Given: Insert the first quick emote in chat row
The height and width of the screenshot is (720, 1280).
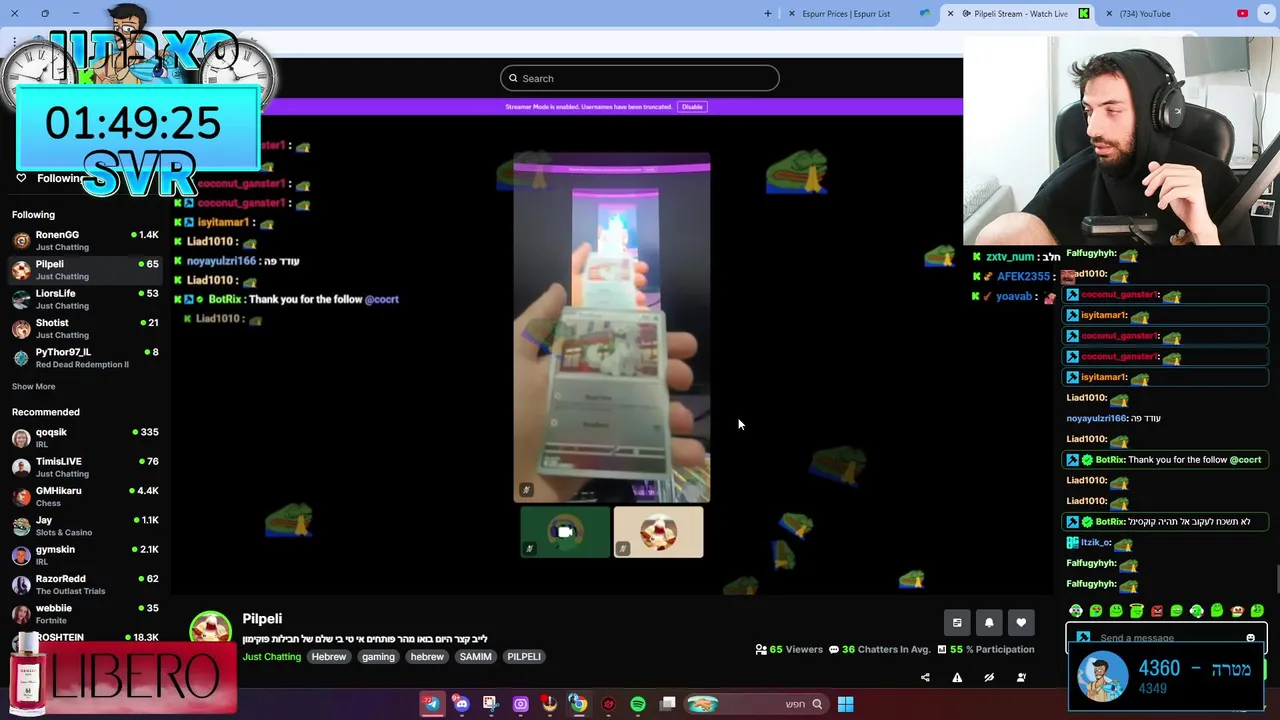Looking at the screenshot, I should [x=1076, y=611].
